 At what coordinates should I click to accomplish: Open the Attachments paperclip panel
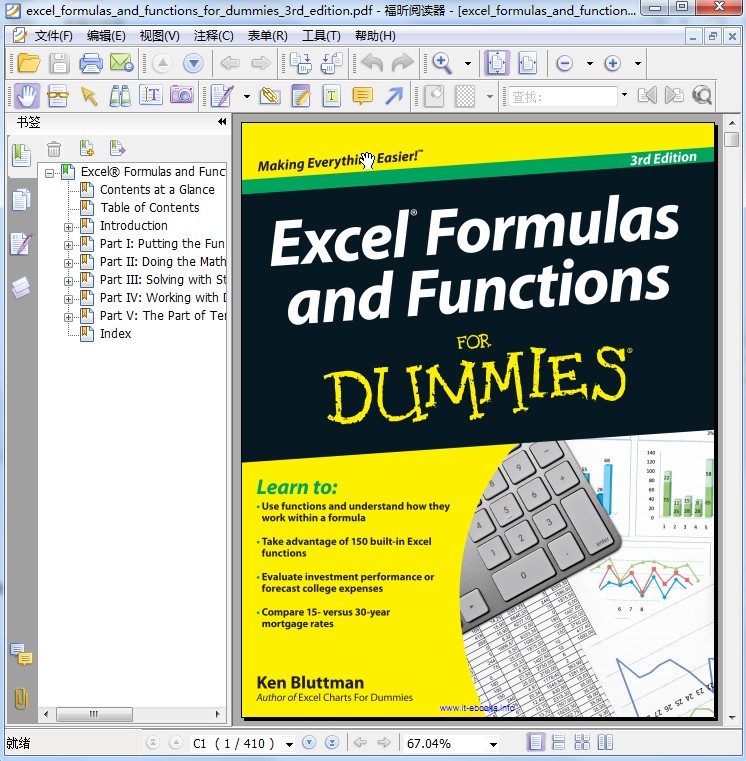point(21,698)
